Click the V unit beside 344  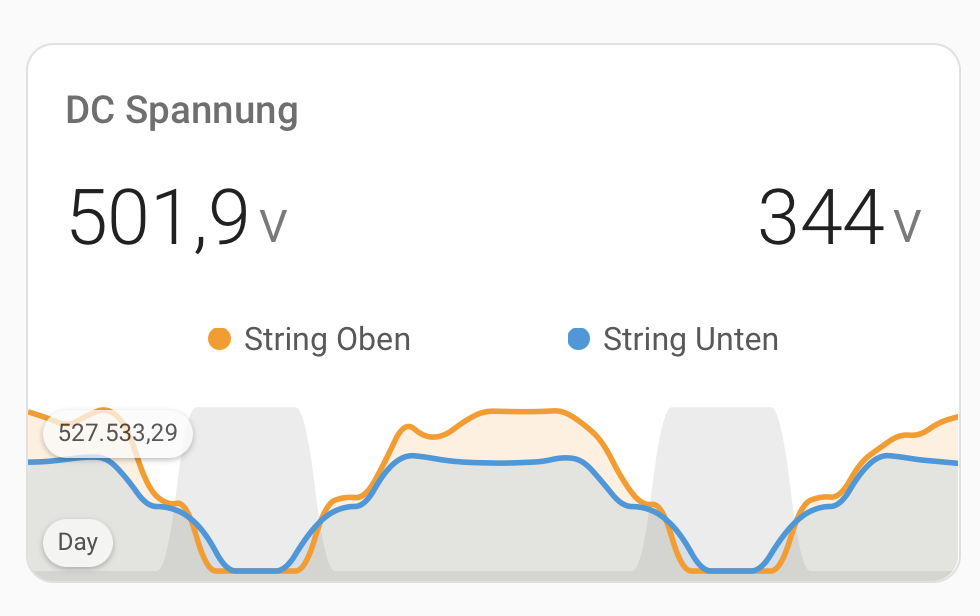907,226
